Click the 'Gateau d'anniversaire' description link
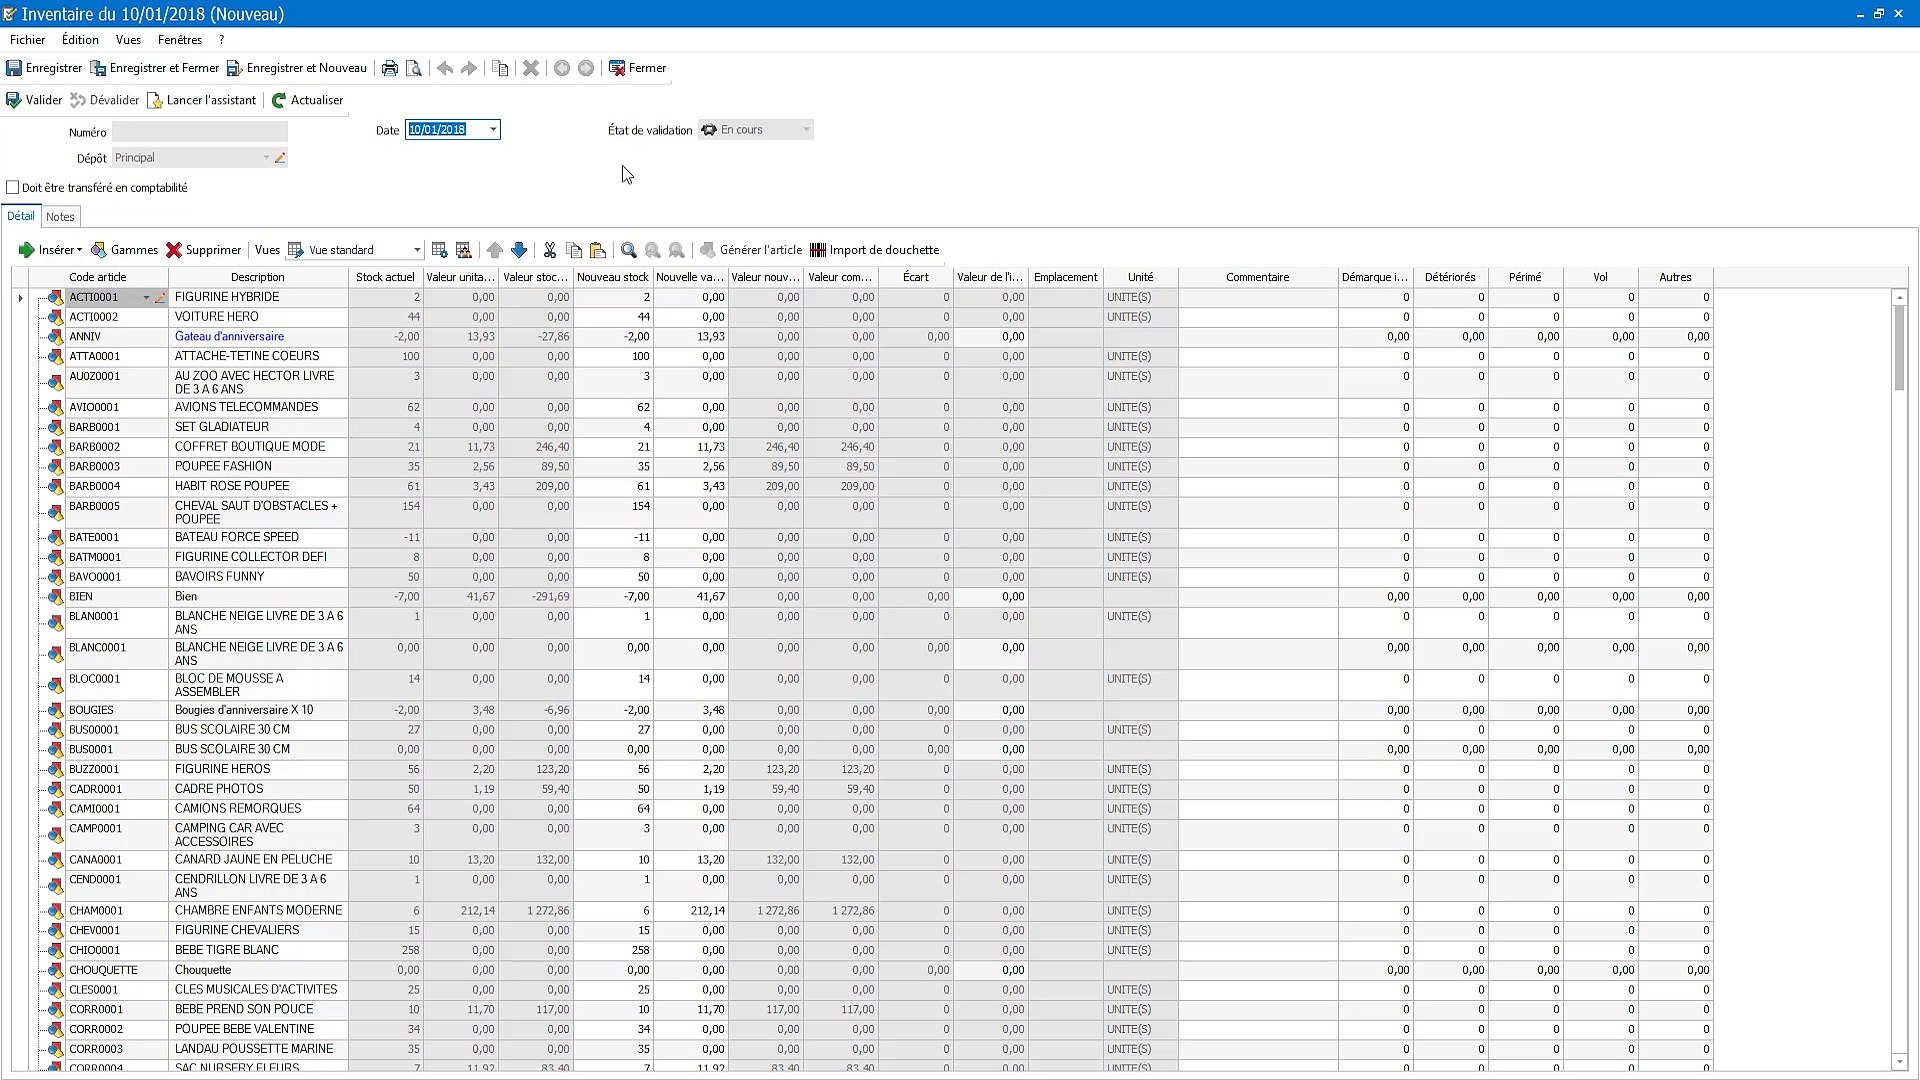The height and width of the screenshot is (1080, 1920). pyautogui.click(x=229, y=337)
